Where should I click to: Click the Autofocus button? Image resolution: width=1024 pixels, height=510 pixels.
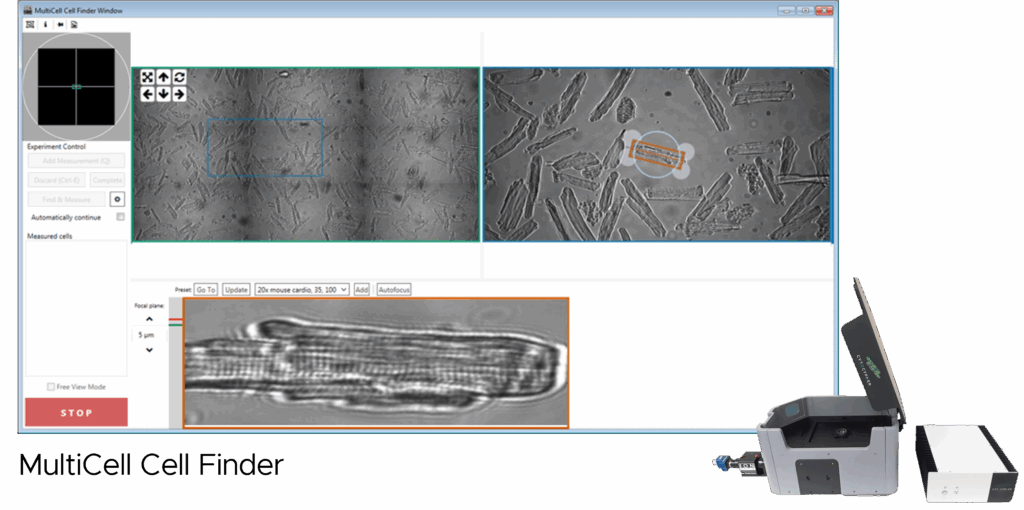click(394, 289)
